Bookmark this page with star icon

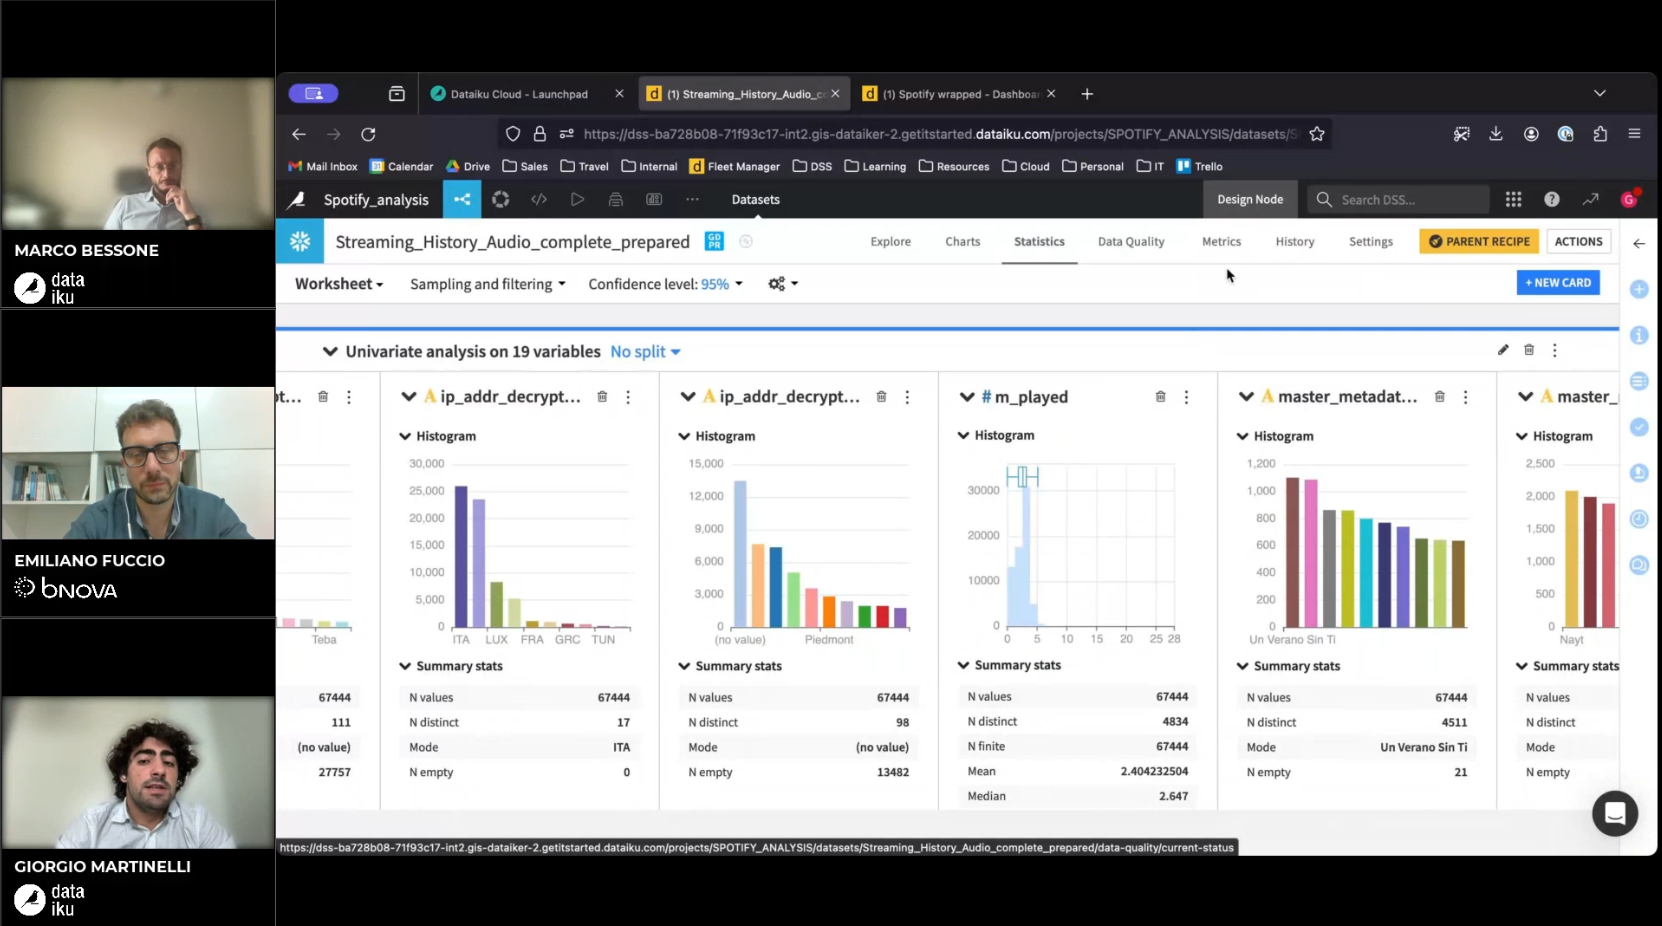coord(1316,134)
